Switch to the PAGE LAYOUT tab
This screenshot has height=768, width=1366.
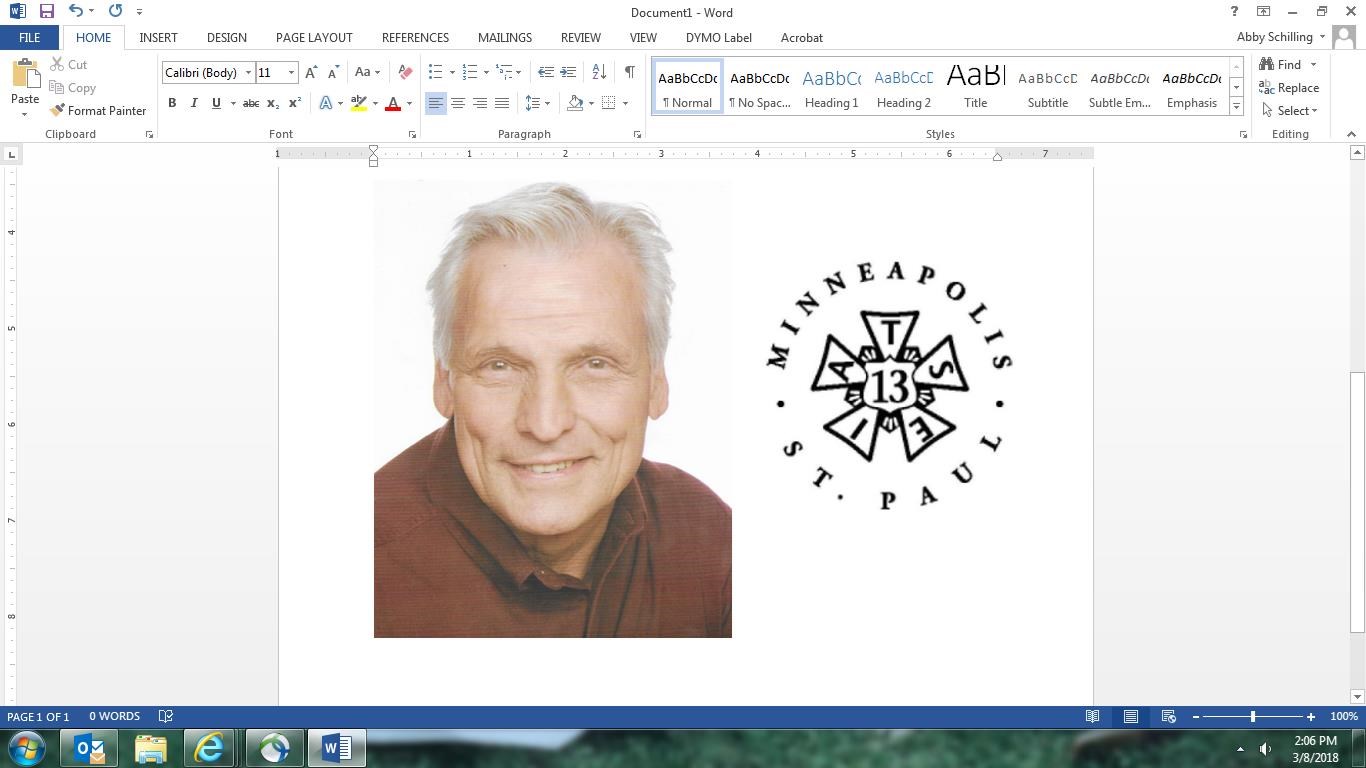[314, 37]
